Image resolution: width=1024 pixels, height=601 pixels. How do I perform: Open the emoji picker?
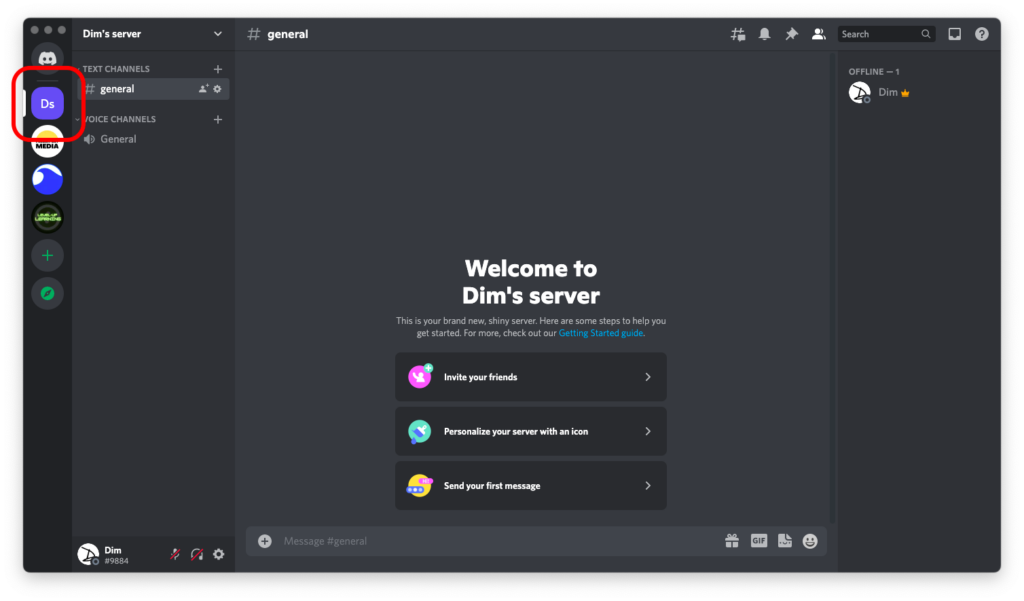tap(810, 541)
